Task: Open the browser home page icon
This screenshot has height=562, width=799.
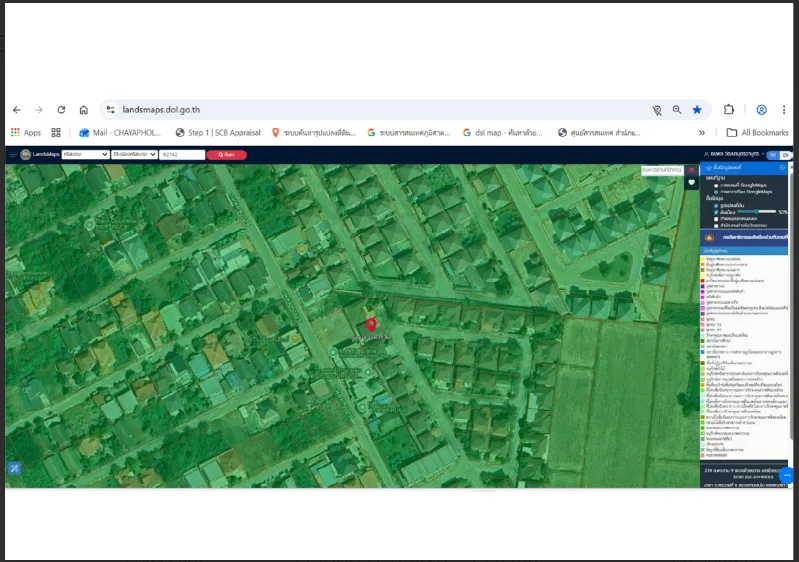Action: (84, 110)
